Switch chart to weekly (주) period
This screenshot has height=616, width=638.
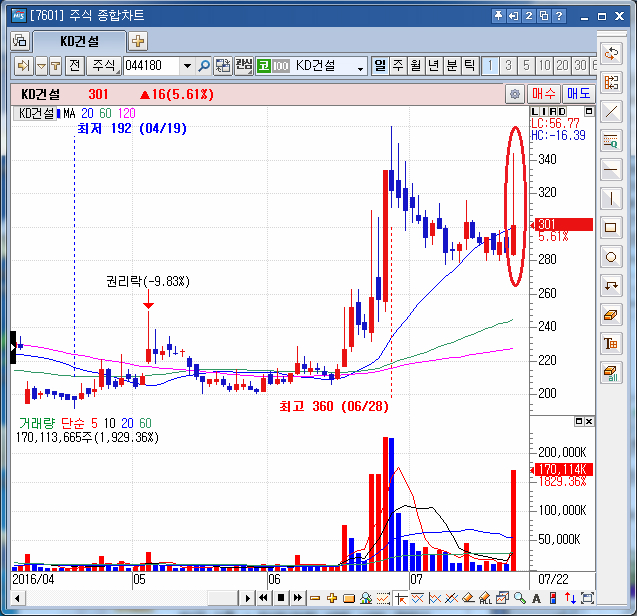click(398, 66)
